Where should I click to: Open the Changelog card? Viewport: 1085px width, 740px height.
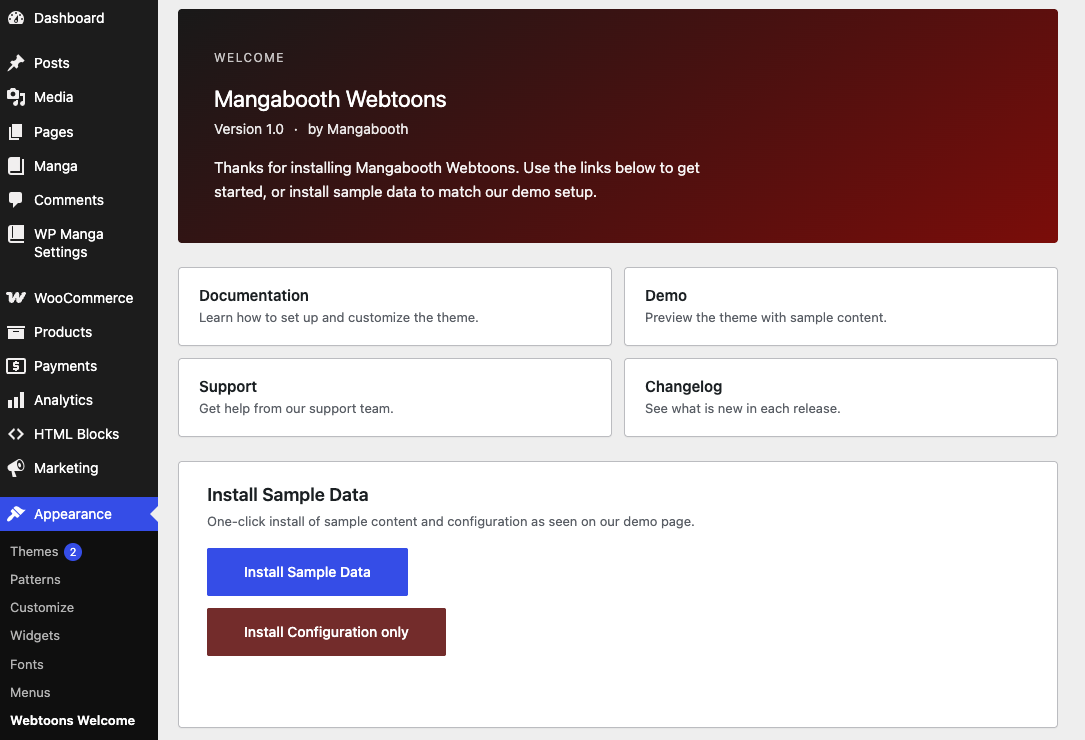pos(841,397)
